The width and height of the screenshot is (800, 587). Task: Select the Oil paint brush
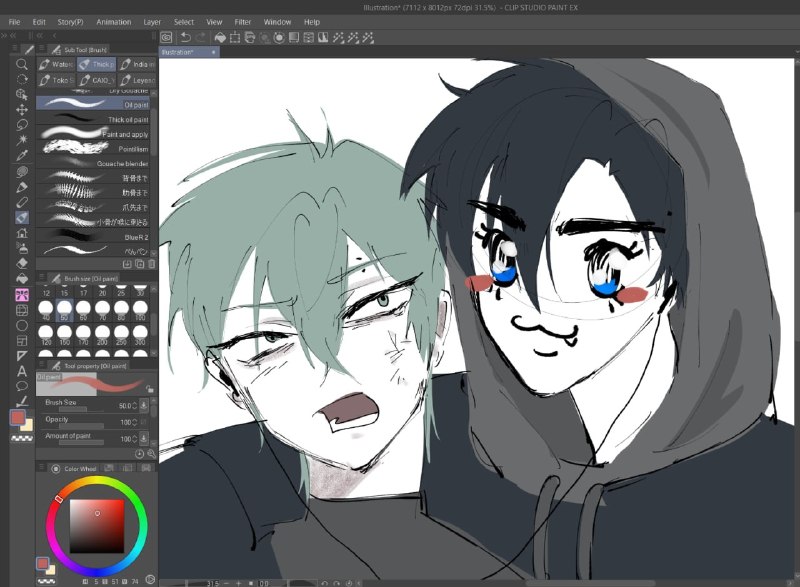[x=93, y=104]
